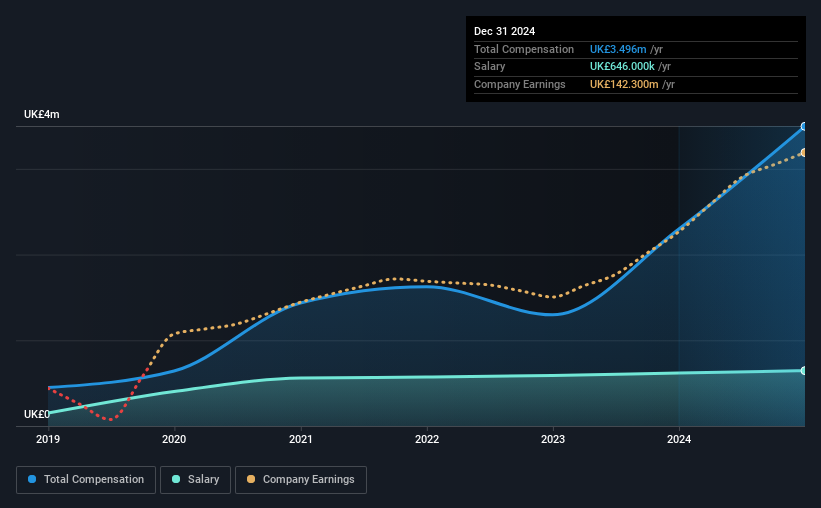Select the 2021 x-axis label
Screen dimensions: 821x508
301,439
